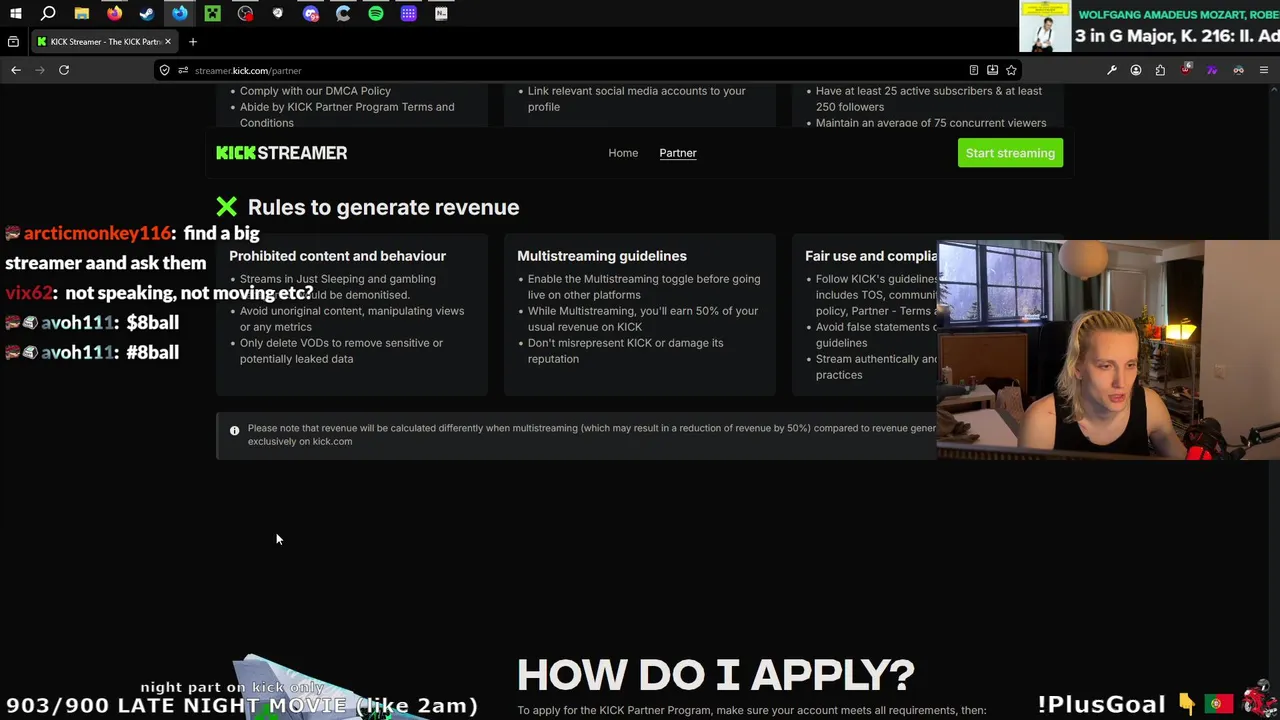Open site permissions icon in address bar

pyautogui.click(x=183, y=70)
